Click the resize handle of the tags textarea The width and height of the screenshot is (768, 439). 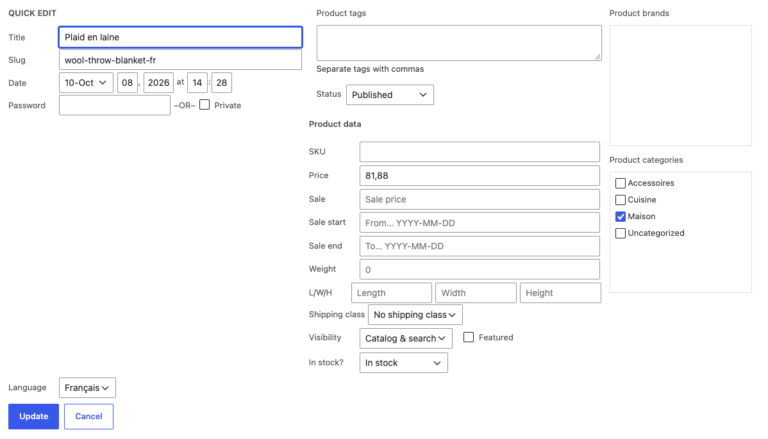pyautogui.click(x=598, y=57)
